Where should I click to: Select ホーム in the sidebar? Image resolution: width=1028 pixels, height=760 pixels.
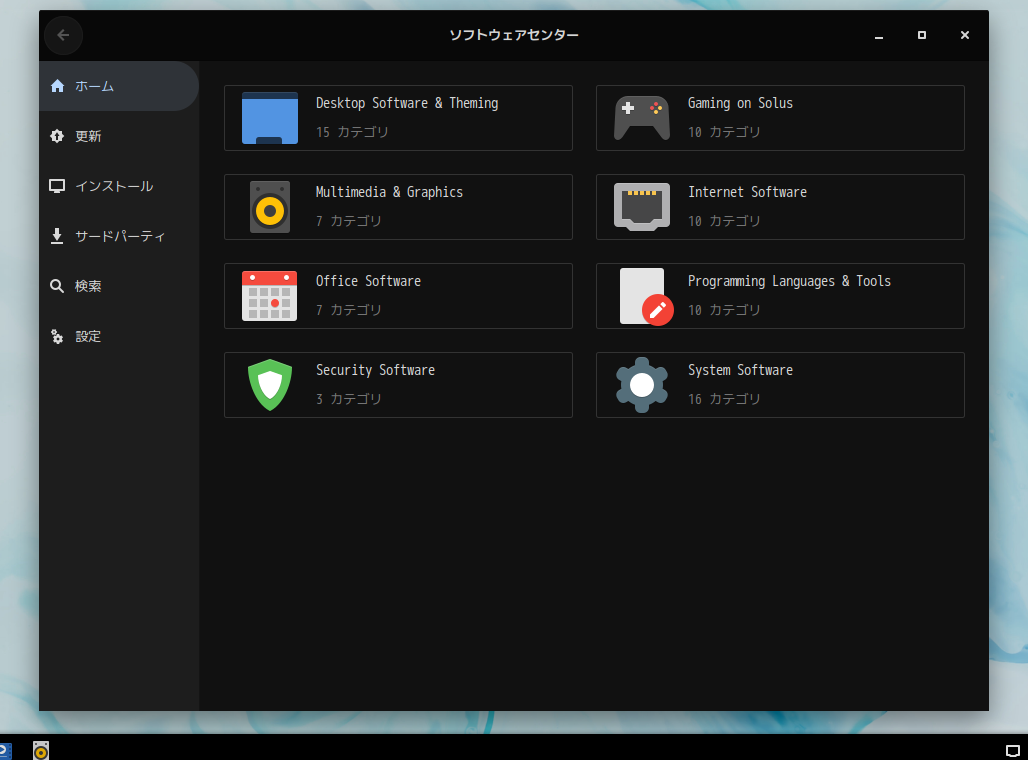pos(119,86)
